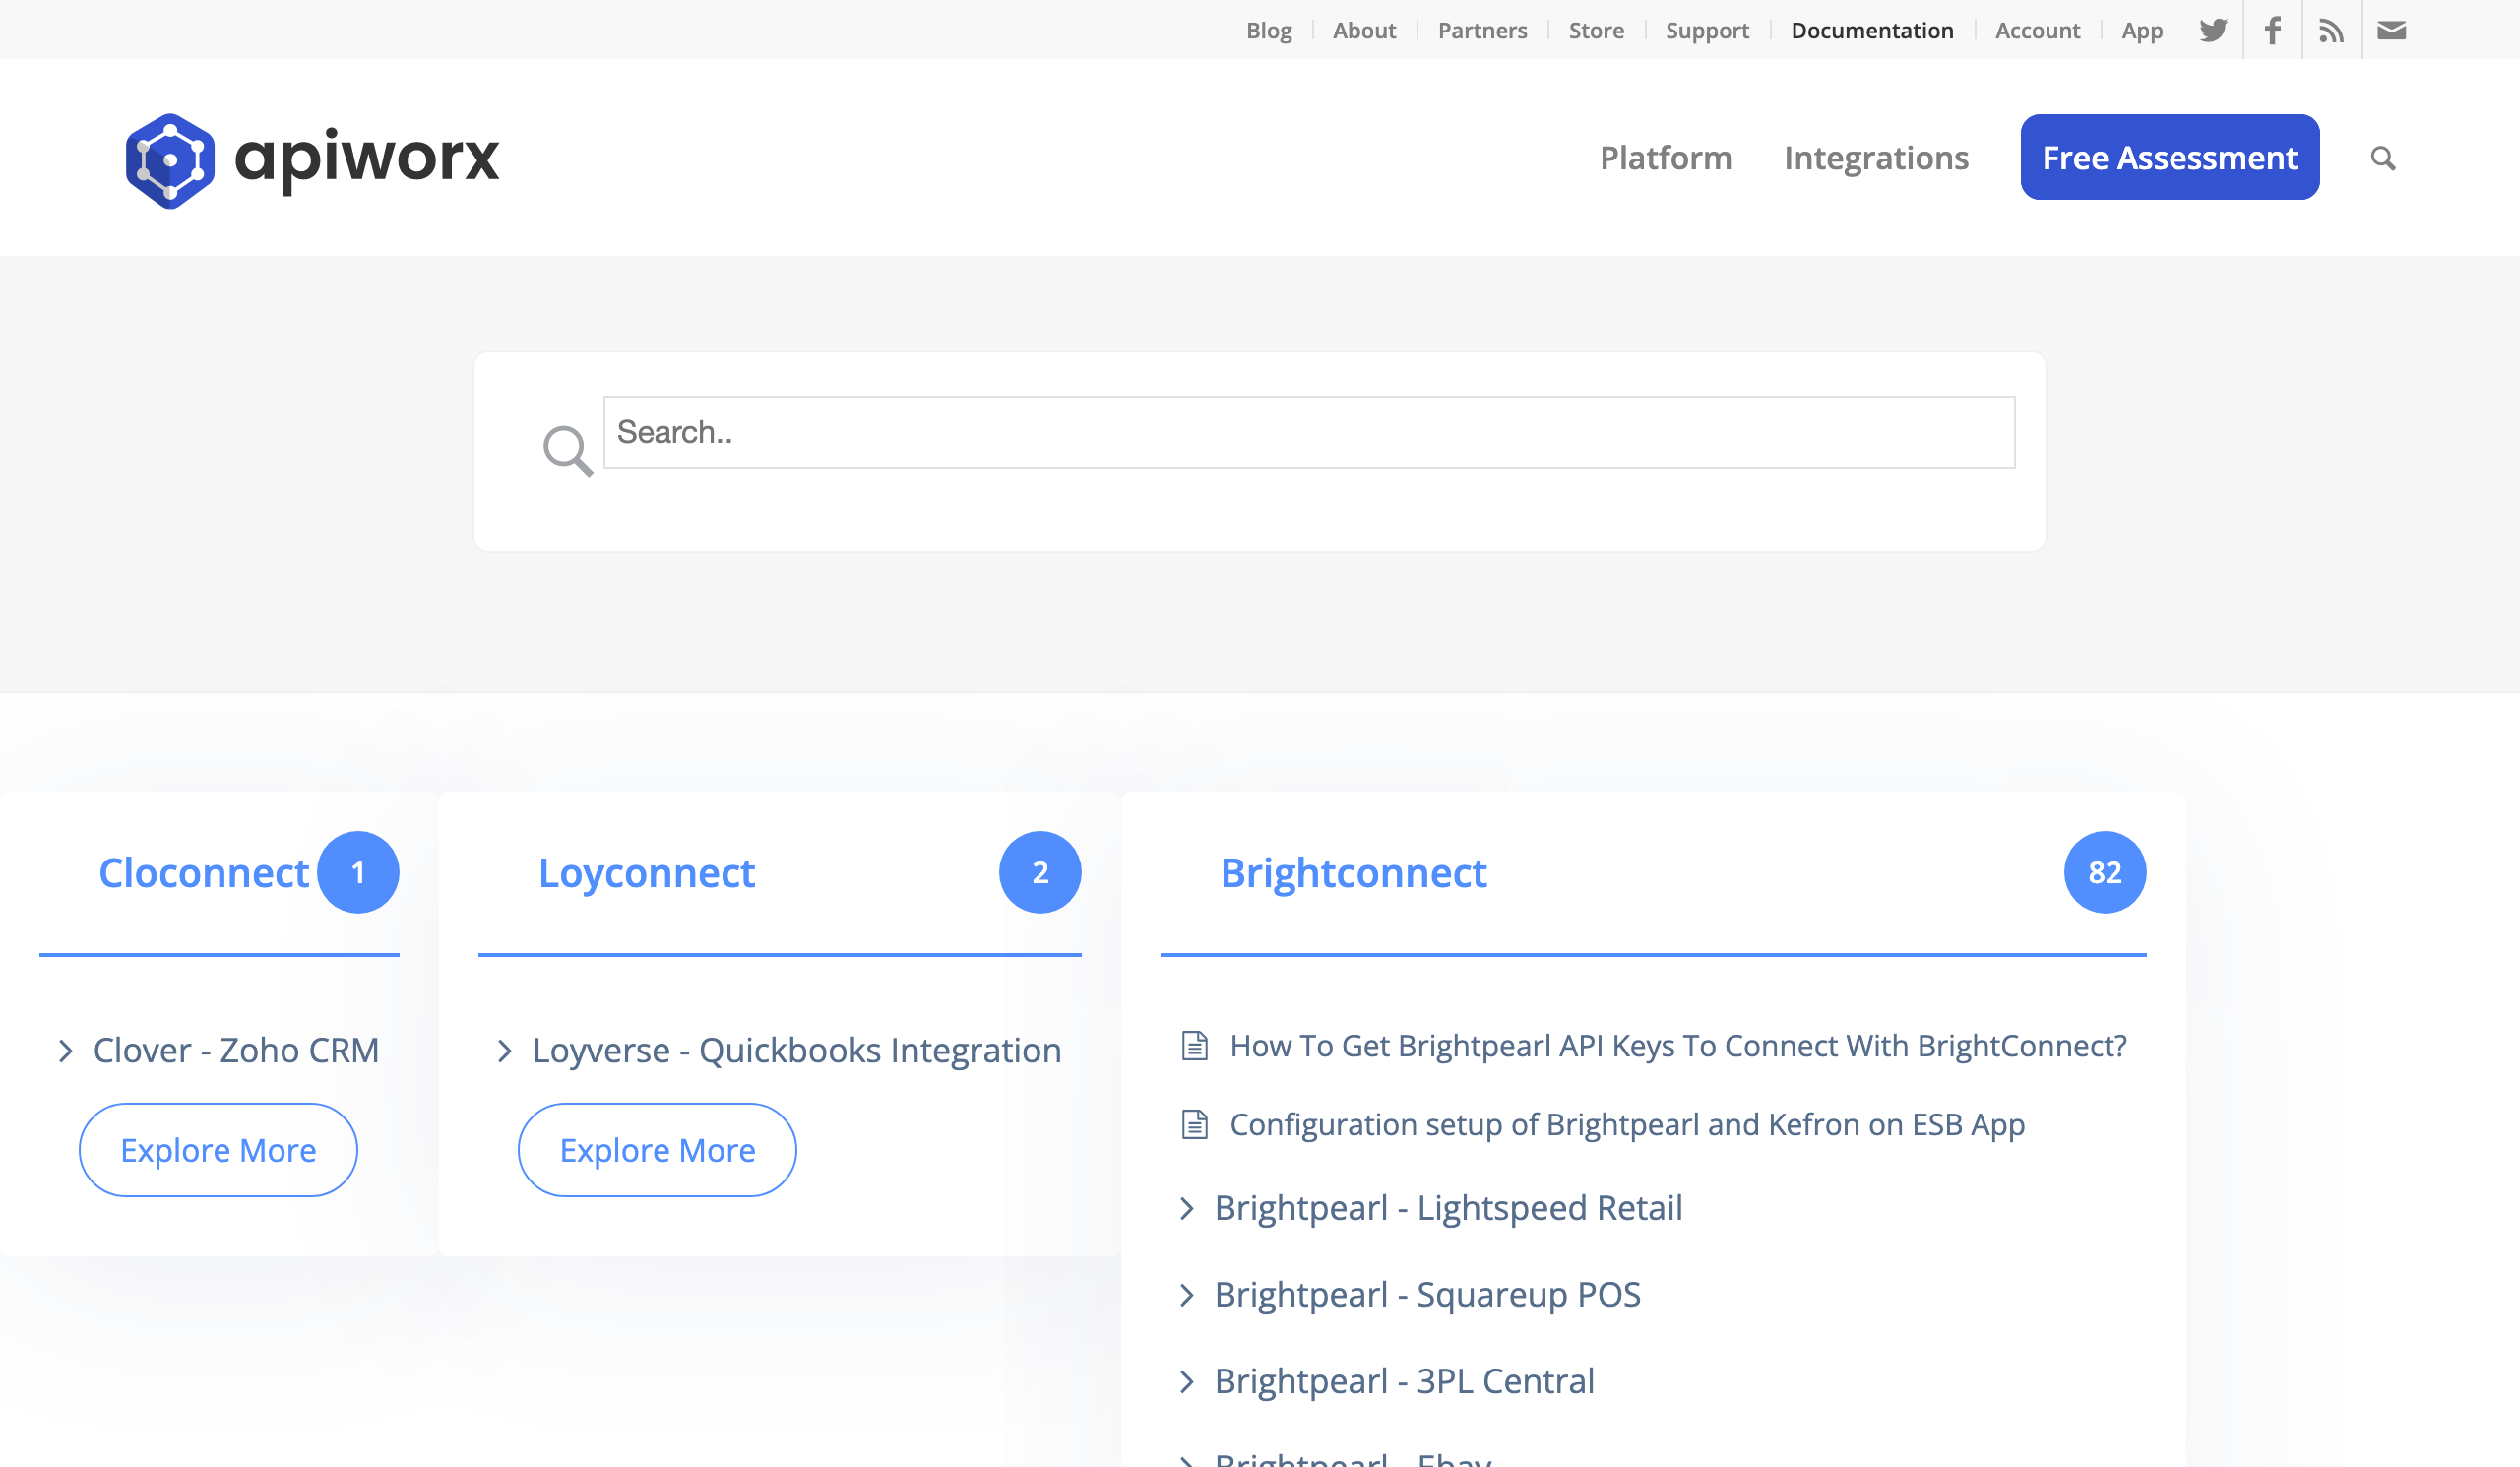Click the mail envelope icon
The height and width of the screenshot is (1467, 2520).
coord(2391,30)
